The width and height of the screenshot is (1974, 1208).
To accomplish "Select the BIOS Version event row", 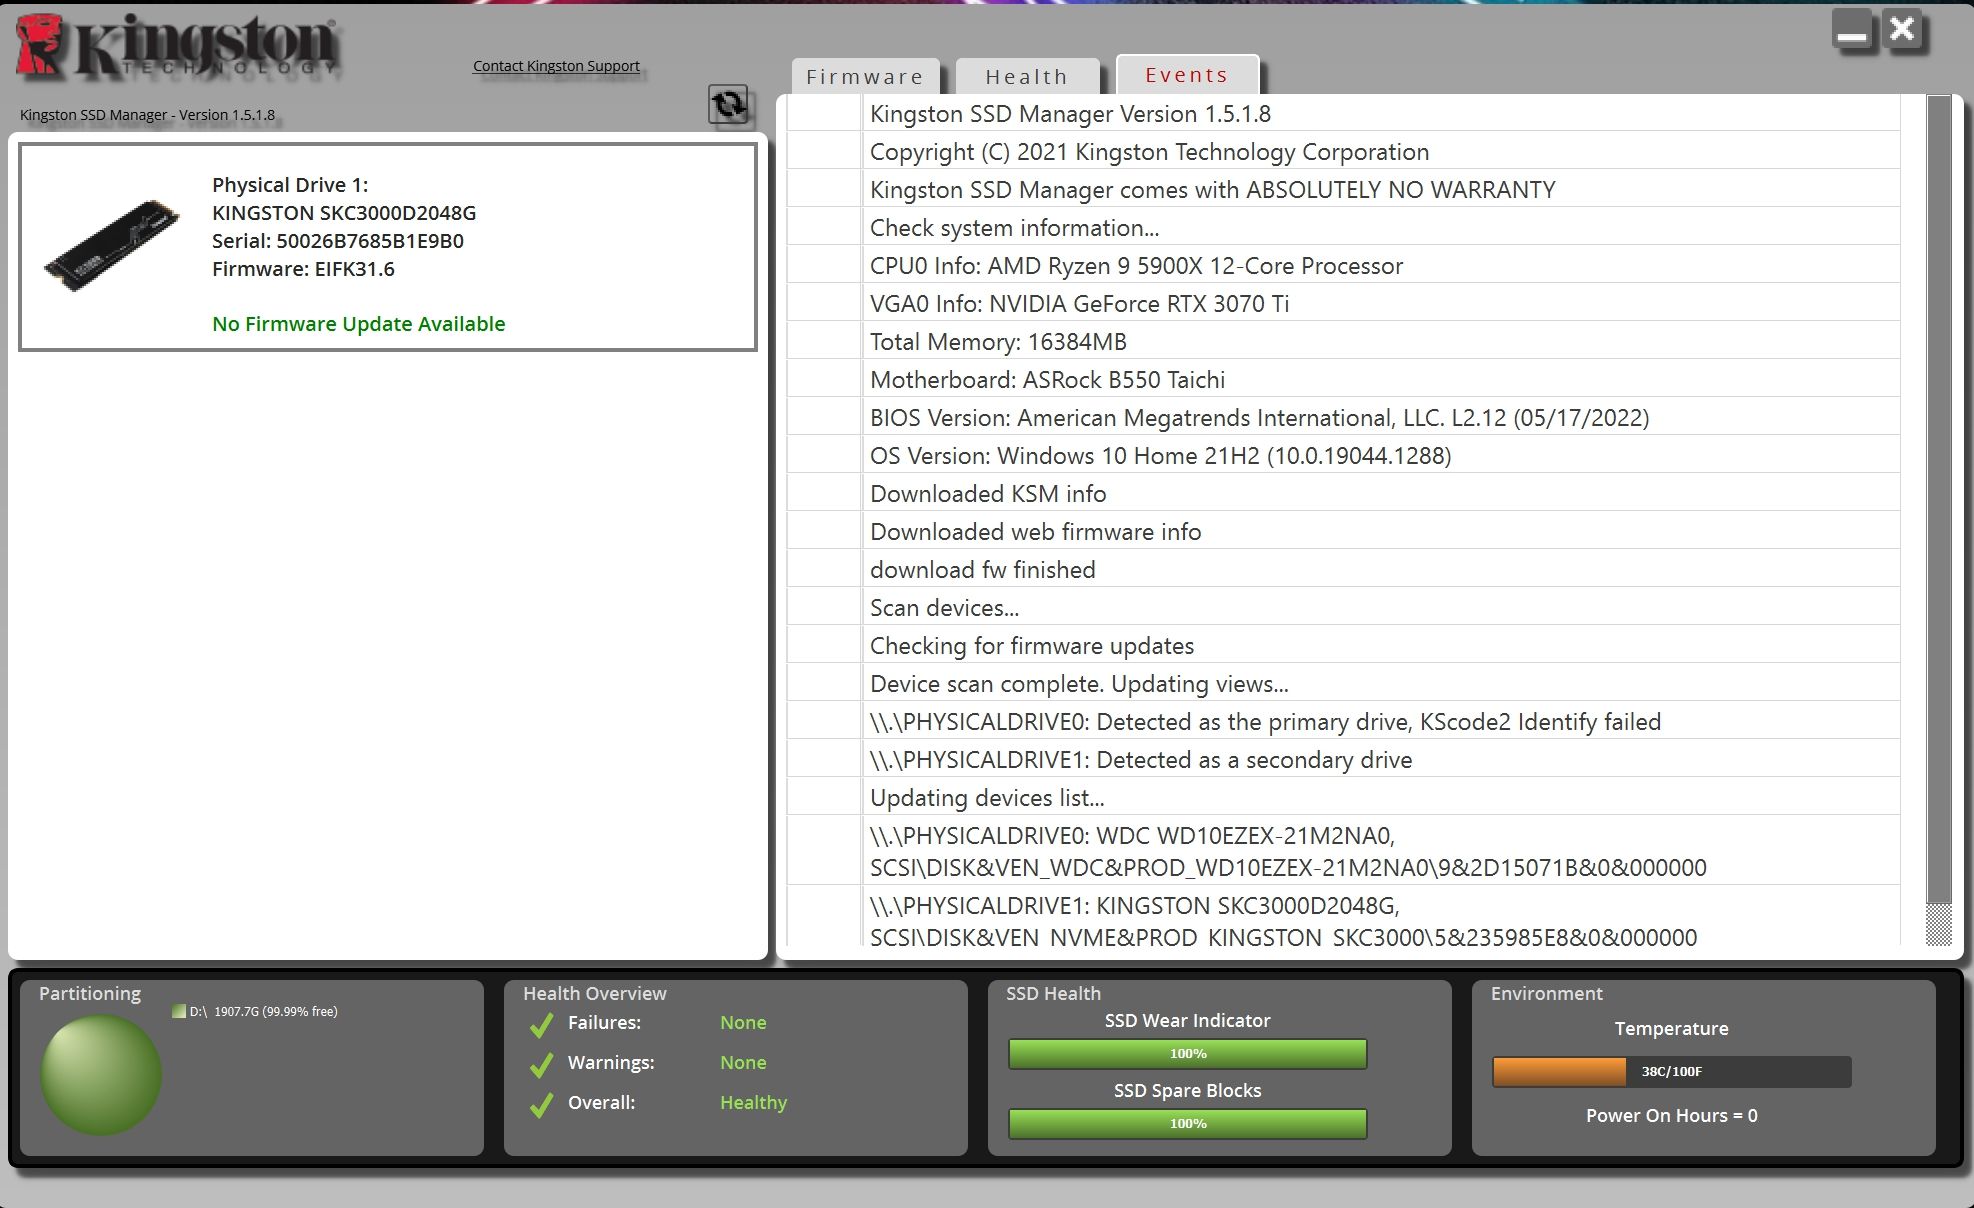I will (x=1343, y=418).
